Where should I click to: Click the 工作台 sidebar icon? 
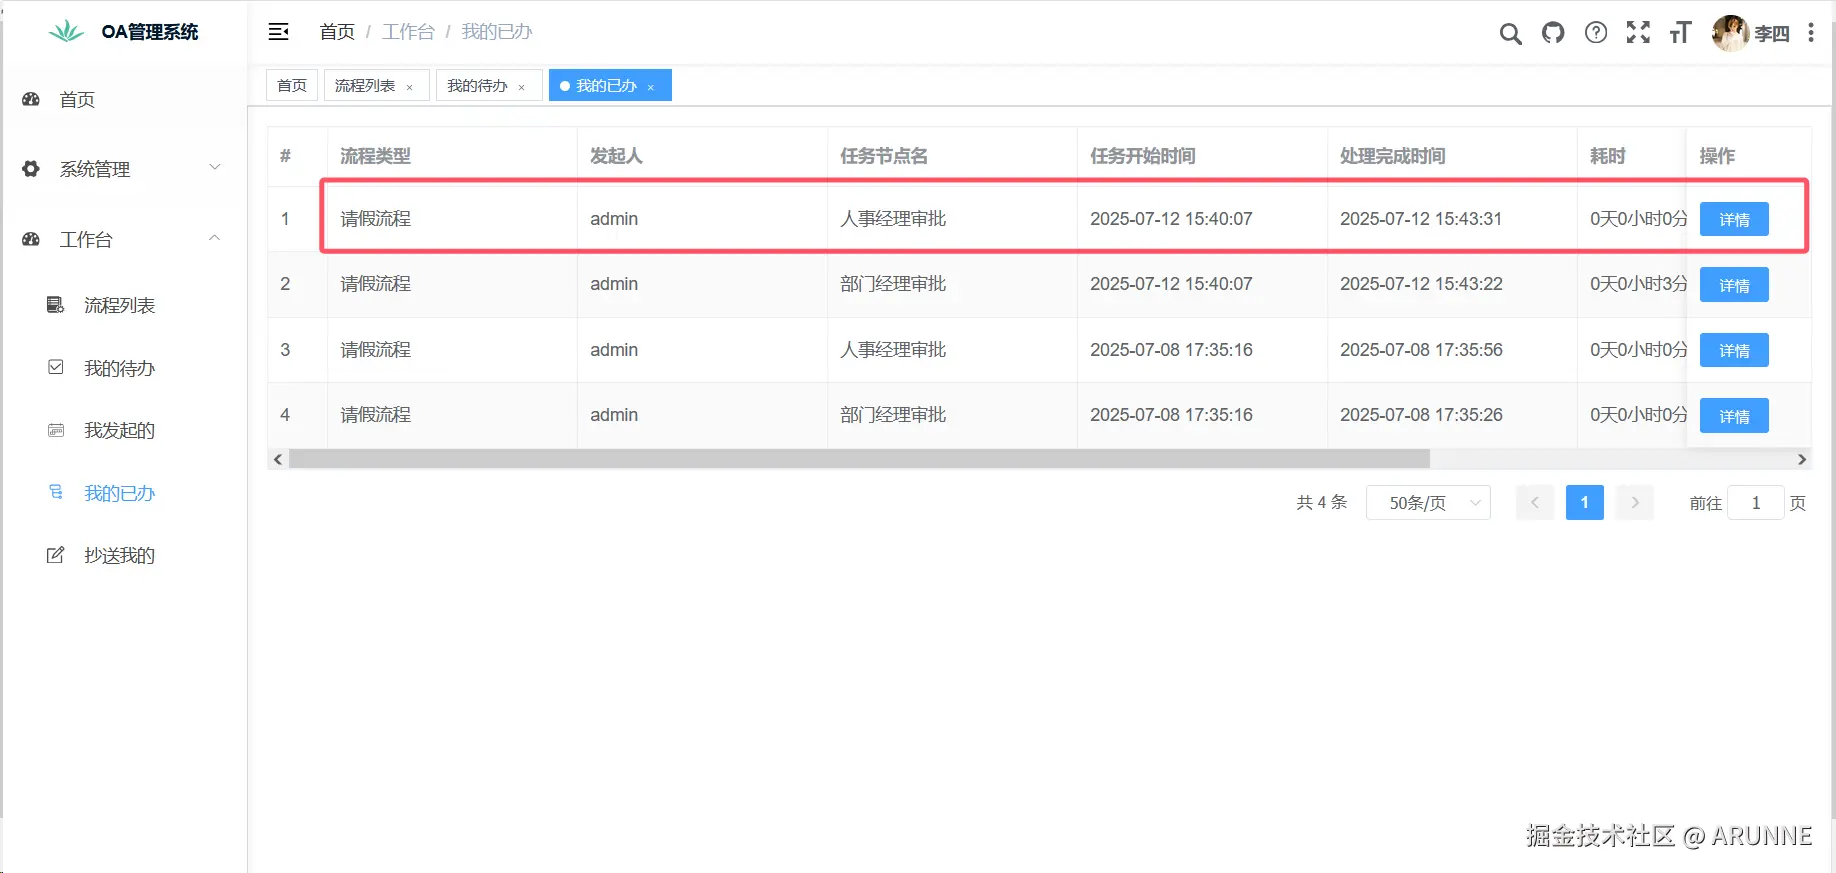pyautogui.click(x=31, y=239)
